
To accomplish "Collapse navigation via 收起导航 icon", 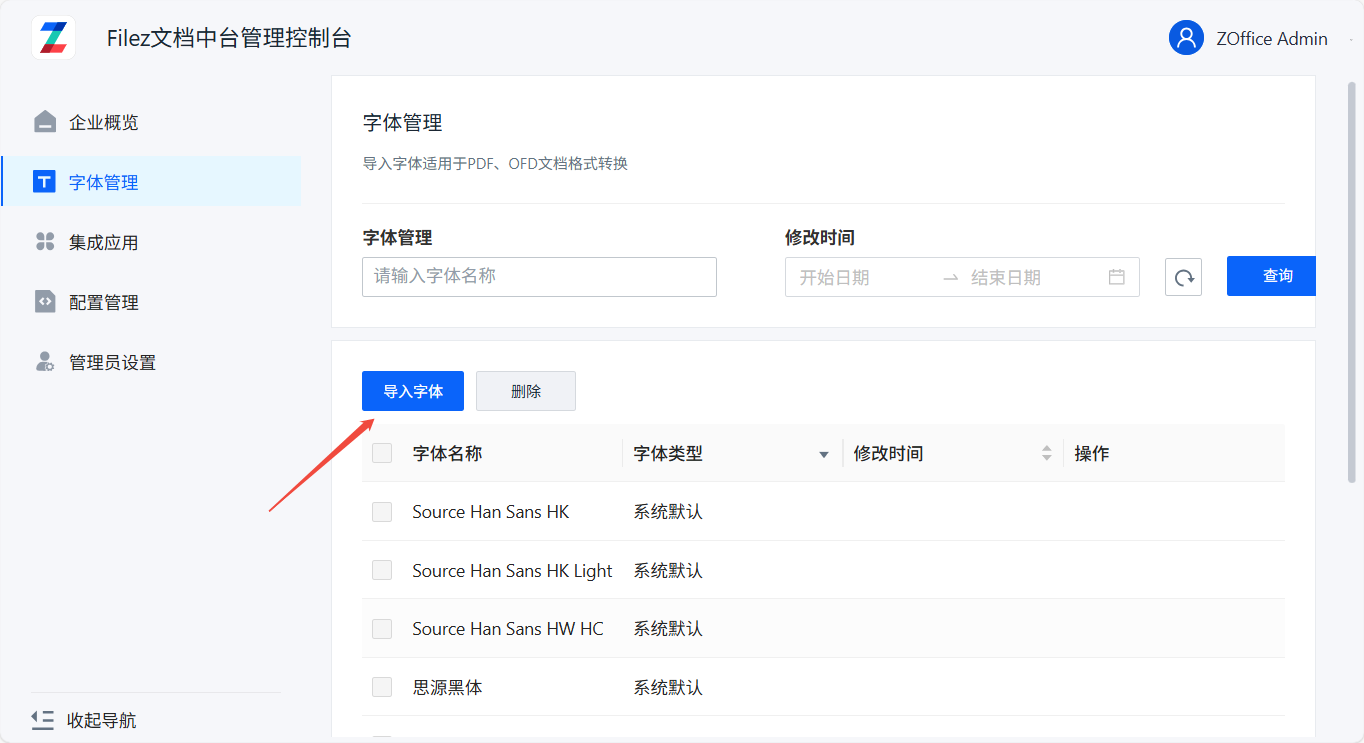I will (42, 720).
